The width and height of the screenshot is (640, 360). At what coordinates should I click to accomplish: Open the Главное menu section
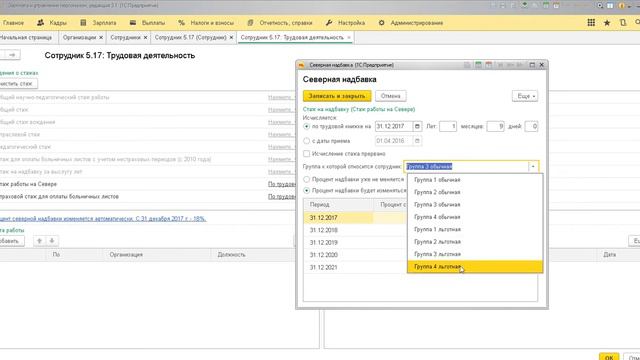(x=13, y=23)
